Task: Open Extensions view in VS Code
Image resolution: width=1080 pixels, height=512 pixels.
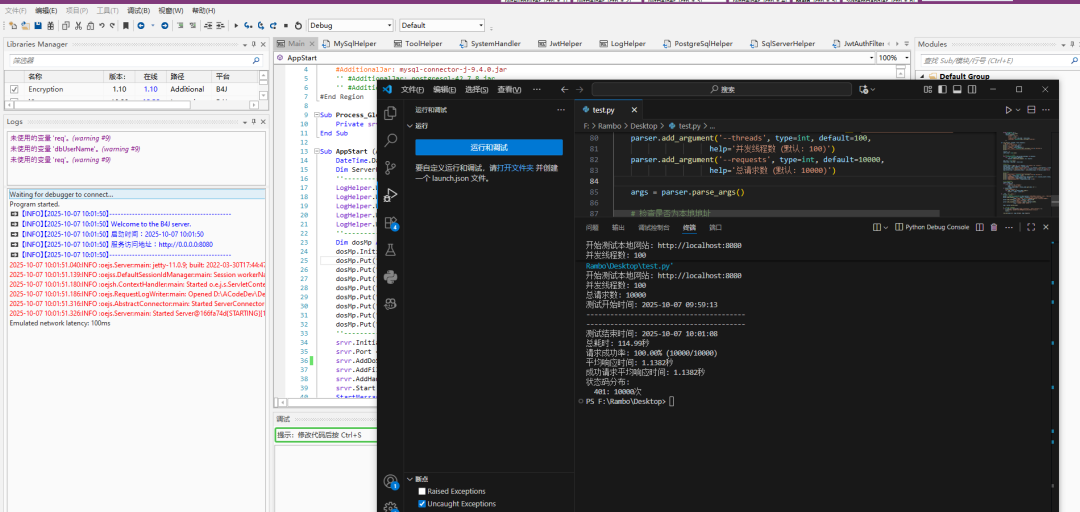Action: (x=391, y=222)
